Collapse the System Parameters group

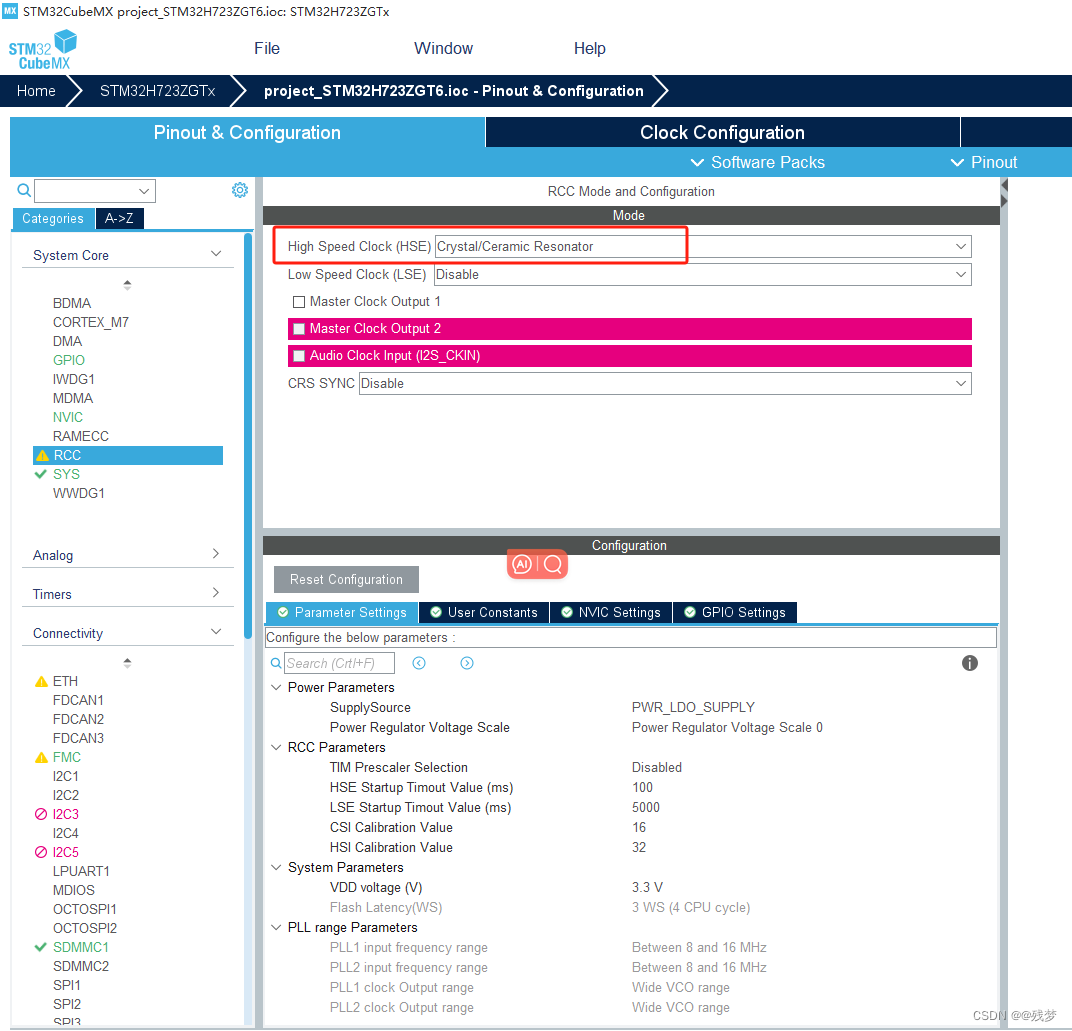point(276,868)
